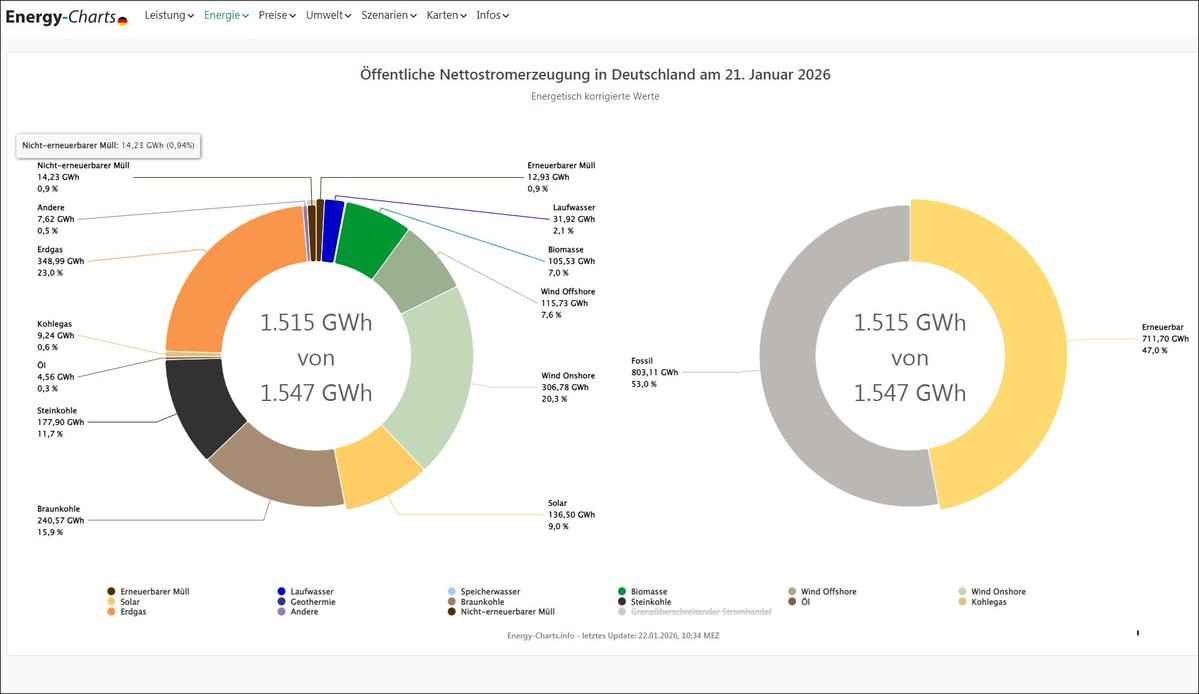Hide Wind Onshore via legend label
Image resolution: width=1199 pixels, height=694 pixels.
tap(998, 592)
